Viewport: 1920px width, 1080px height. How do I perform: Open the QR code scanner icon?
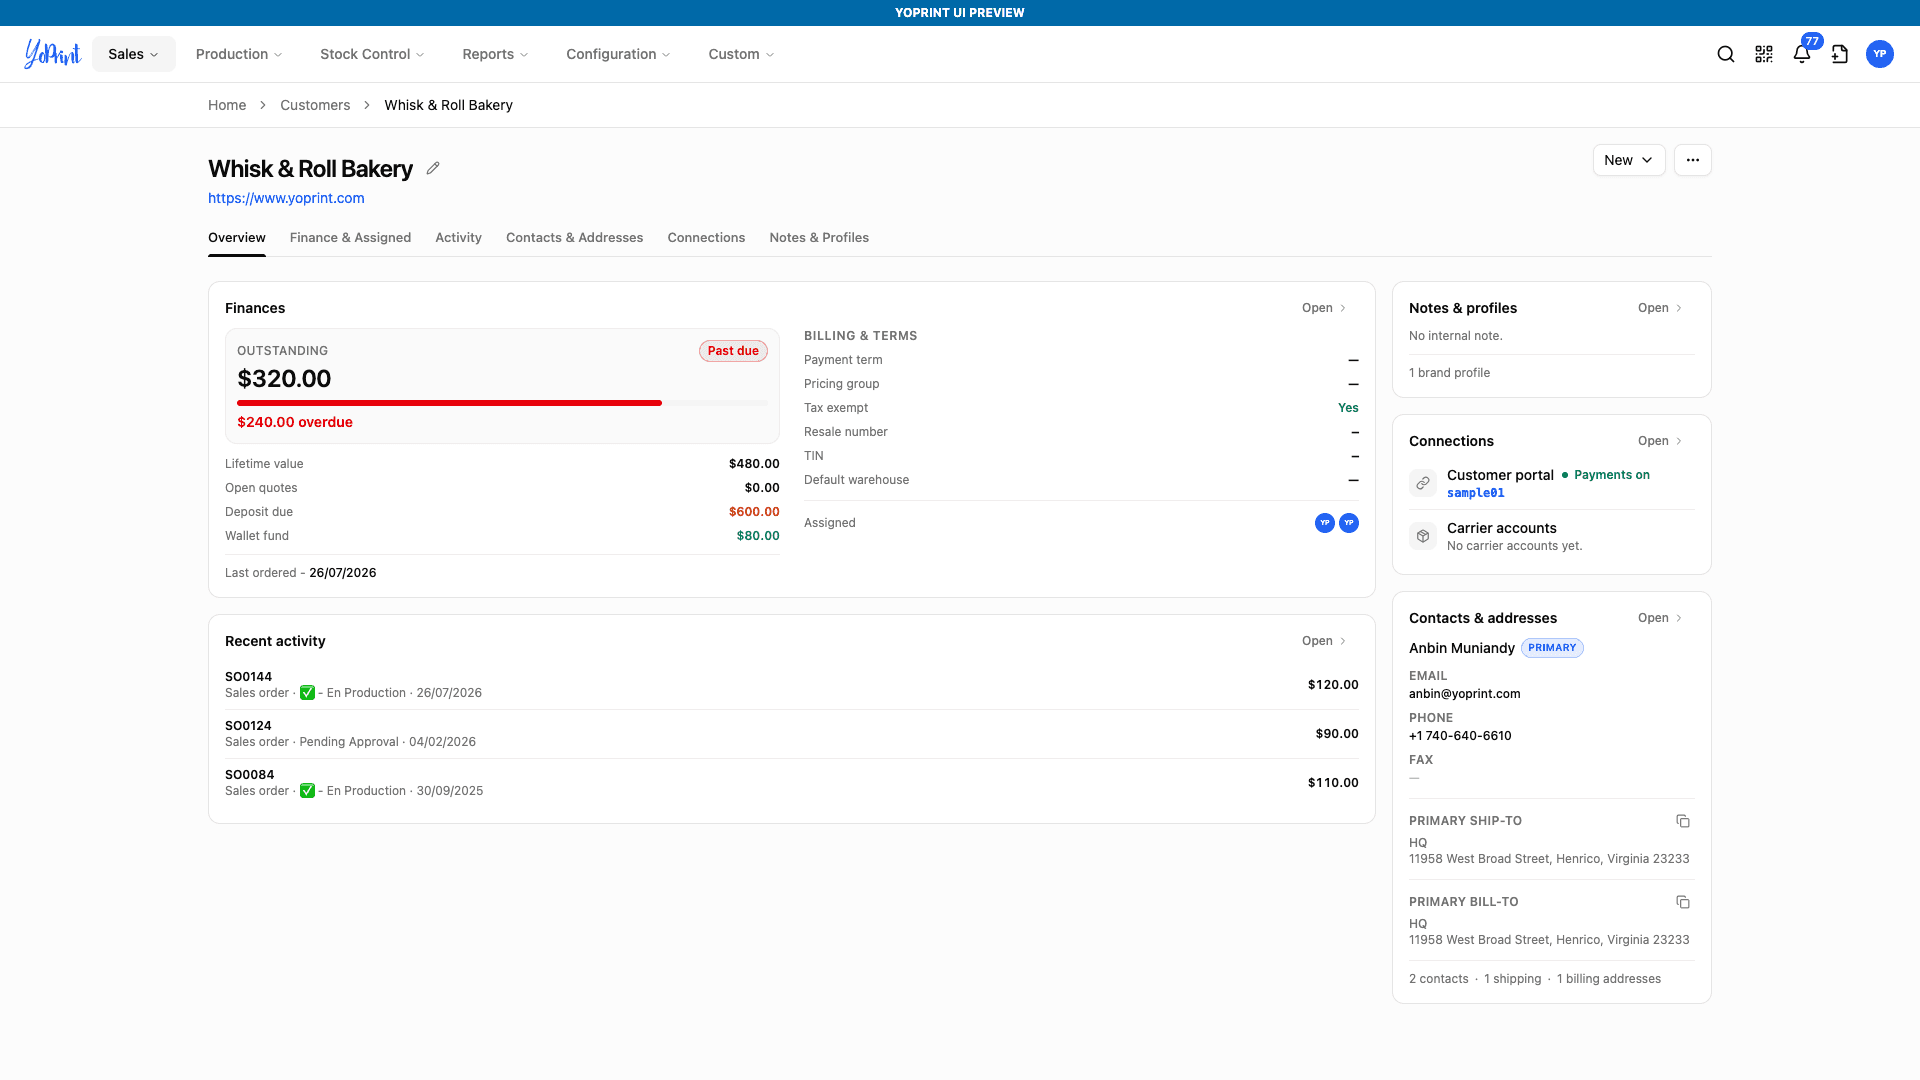(x=1764, y=54)
